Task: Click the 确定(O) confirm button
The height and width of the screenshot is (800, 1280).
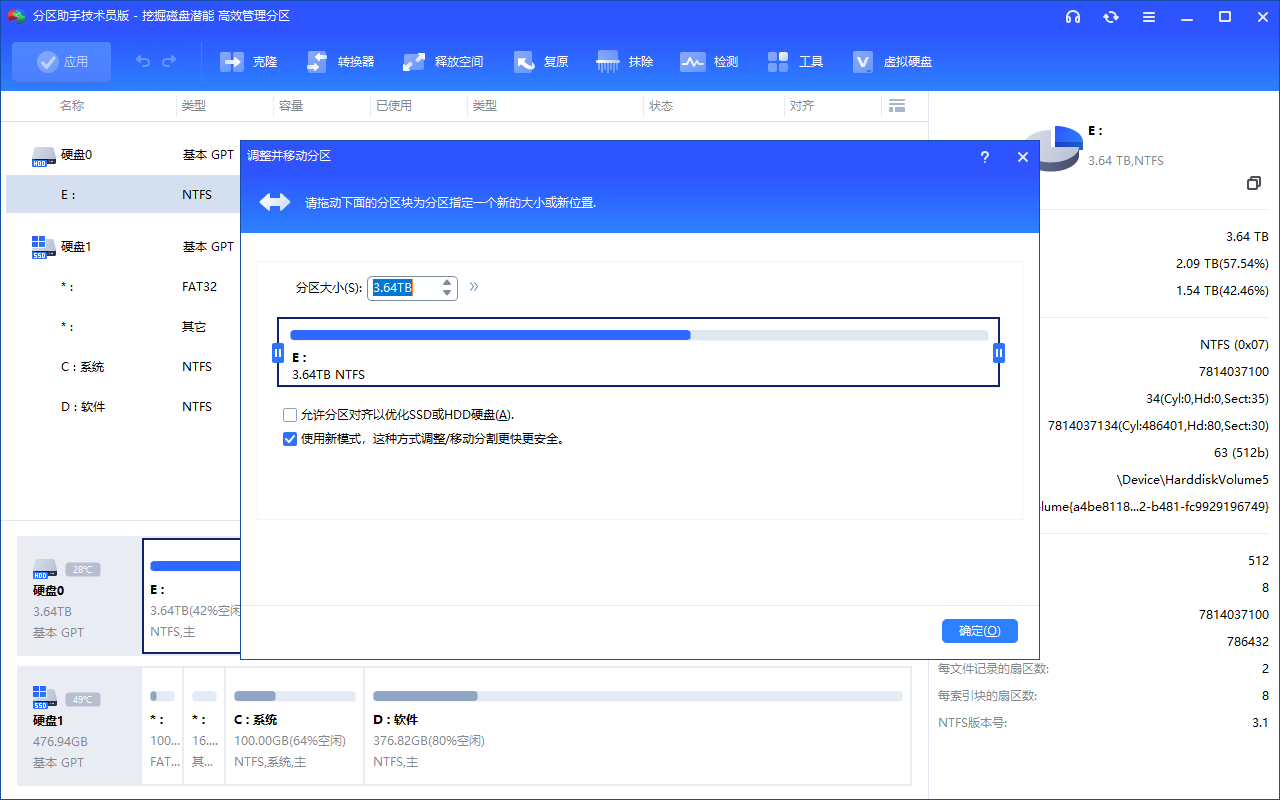Action: tap(979, 630)
